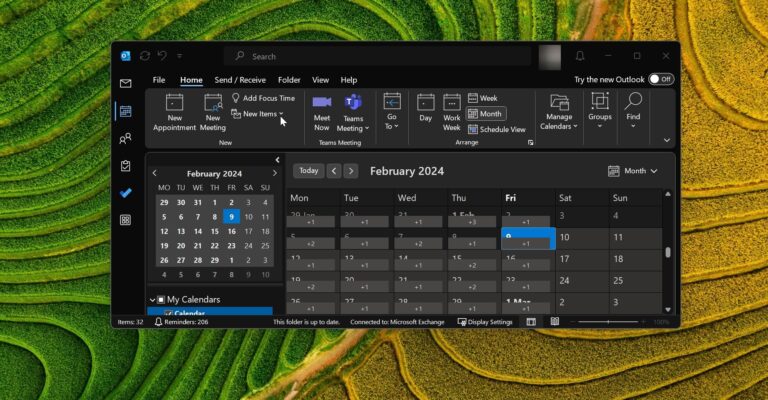Toggle Try the new Outlook switch
Viewport: 768px width, 400px height.
pyautogui.click(x=661, y=79)
